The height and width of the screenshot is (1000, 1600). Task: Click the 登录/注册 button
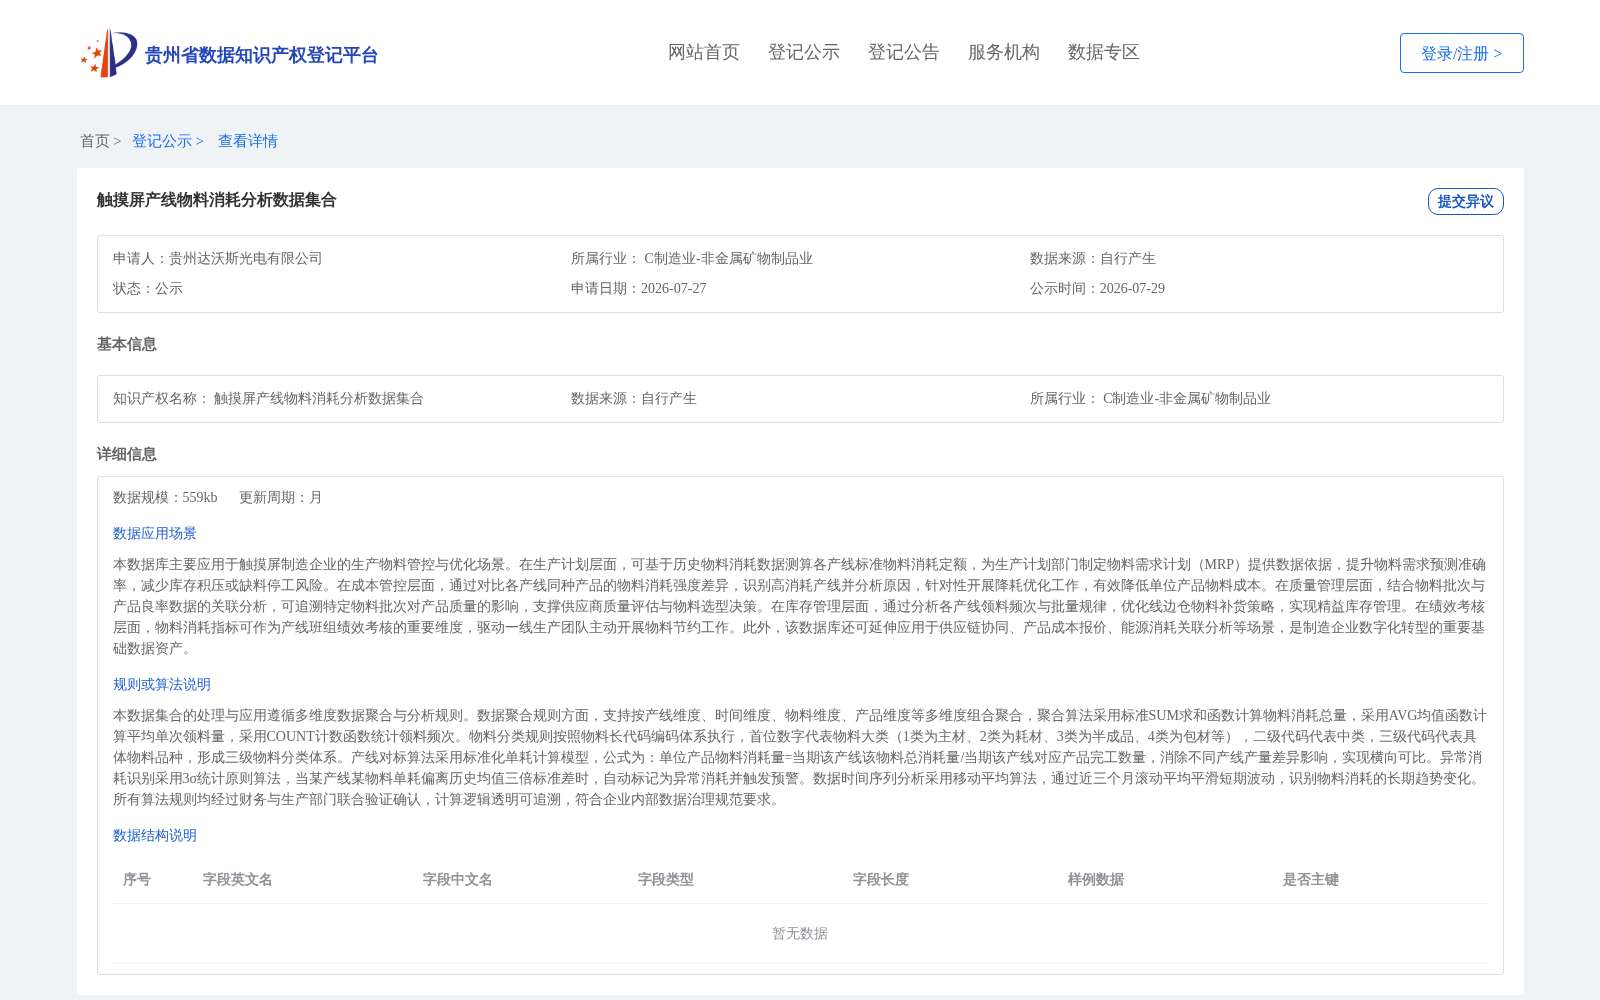click(1462, 53)
